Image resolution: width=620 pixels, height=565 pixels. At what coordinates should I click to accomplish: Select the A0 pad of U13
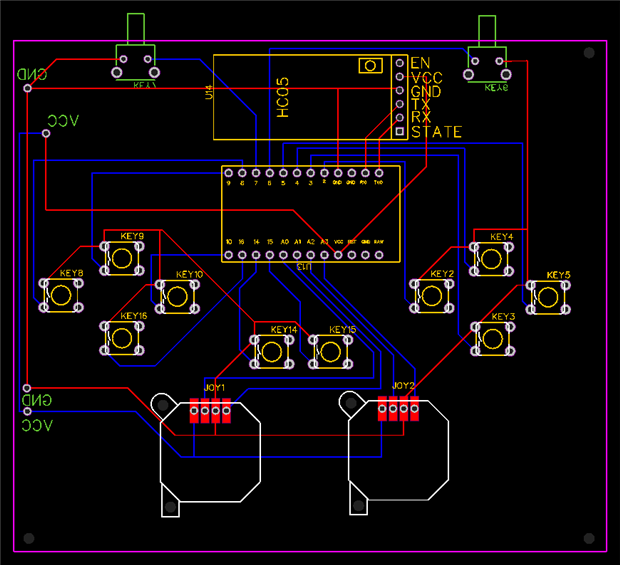tap(283, 255)
